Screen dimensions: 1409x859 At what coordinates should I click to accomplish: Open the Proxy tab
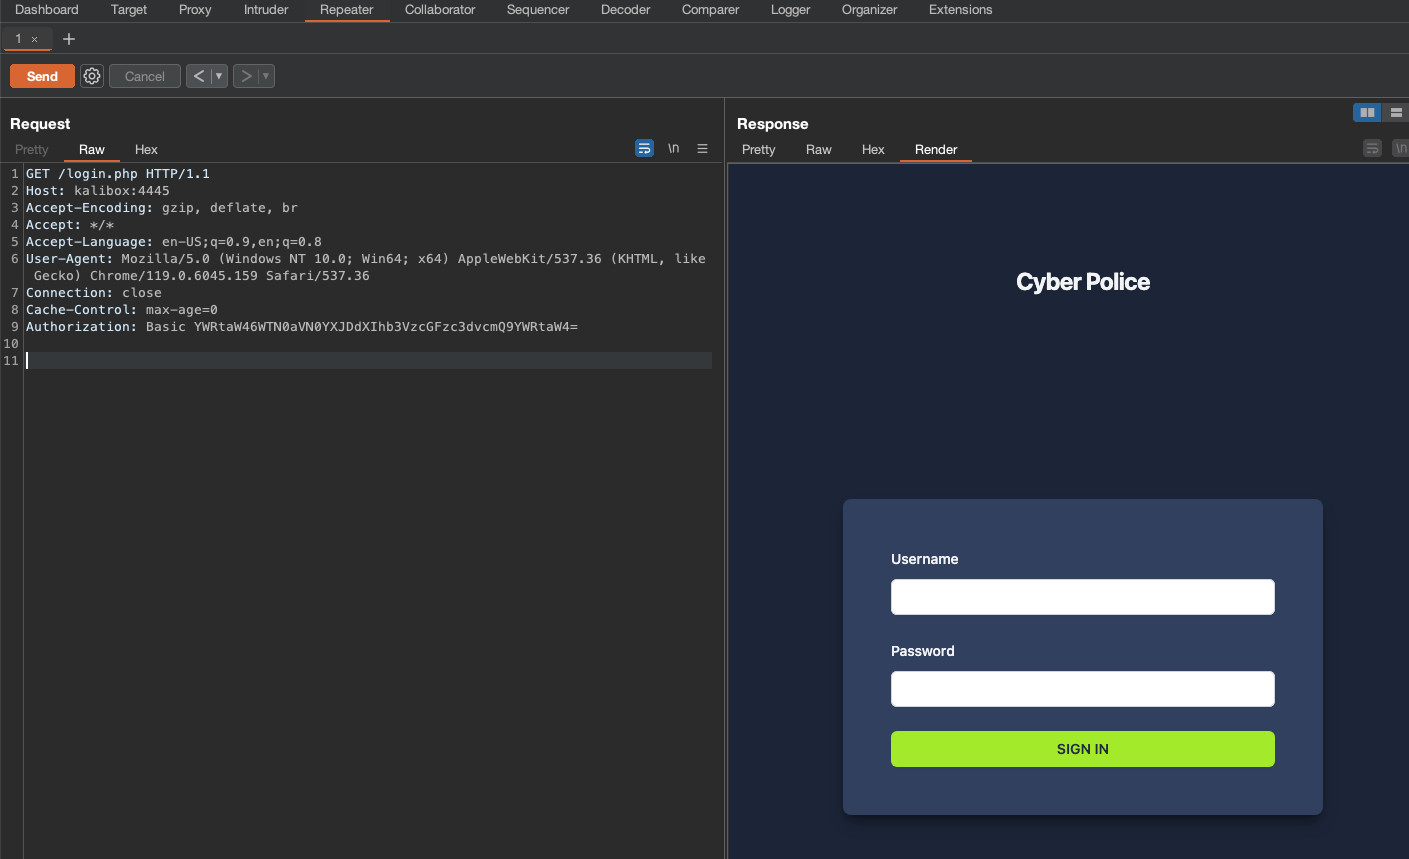(195, 10)
